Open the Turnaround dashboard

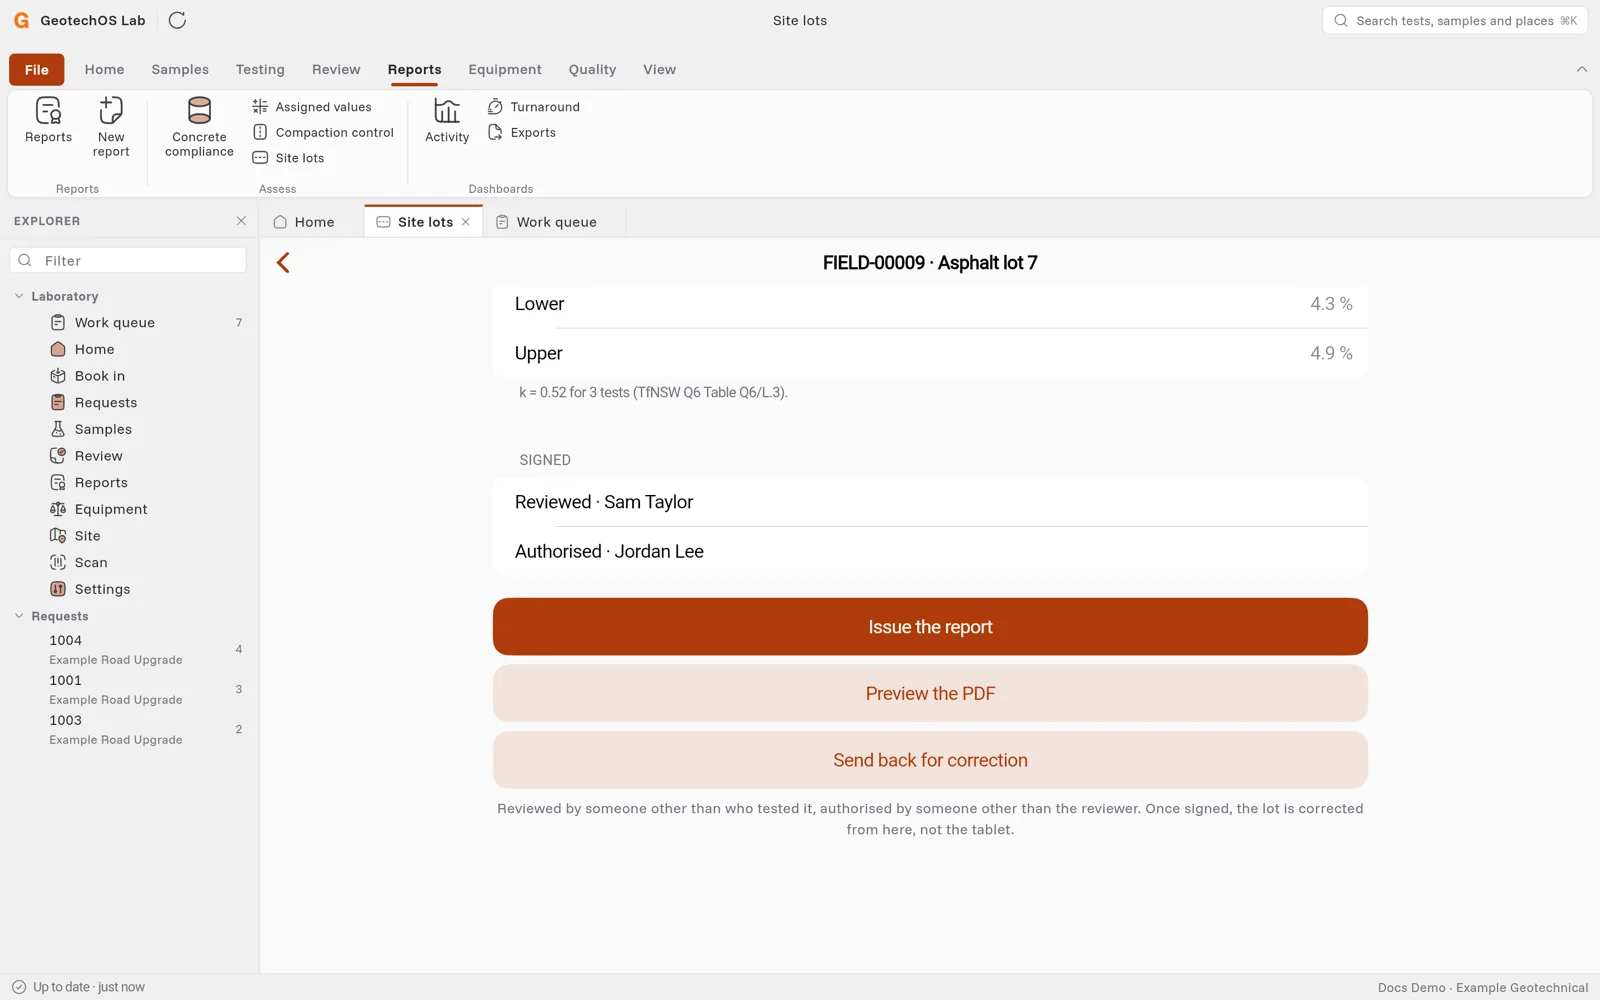point(534,107)
